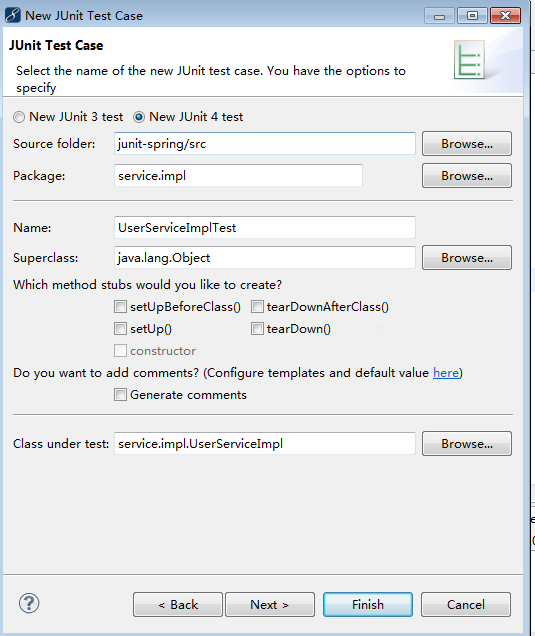535x636 pixels.
Task: Click the JUnit test case wizard banner icon
Action: pyautogui.click(x=469, y=60)
